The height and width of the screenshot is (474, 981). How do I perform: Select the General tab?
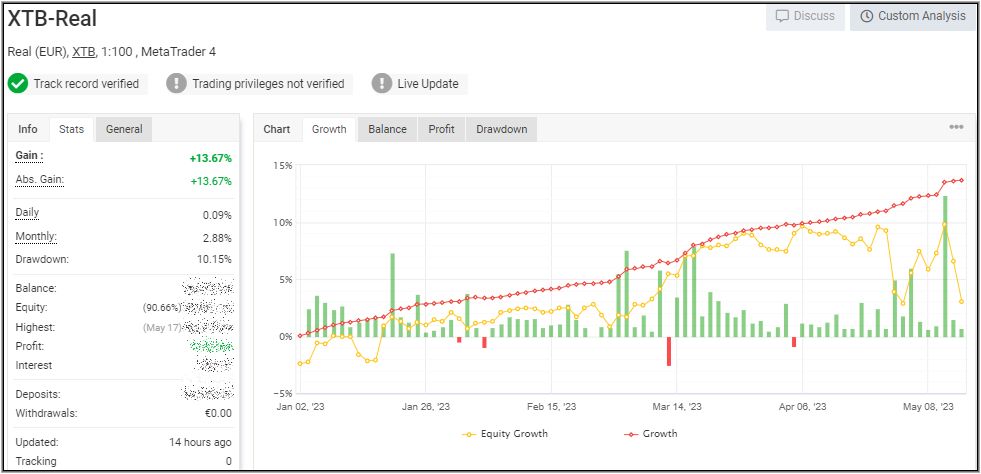click(x=124, y=129)
